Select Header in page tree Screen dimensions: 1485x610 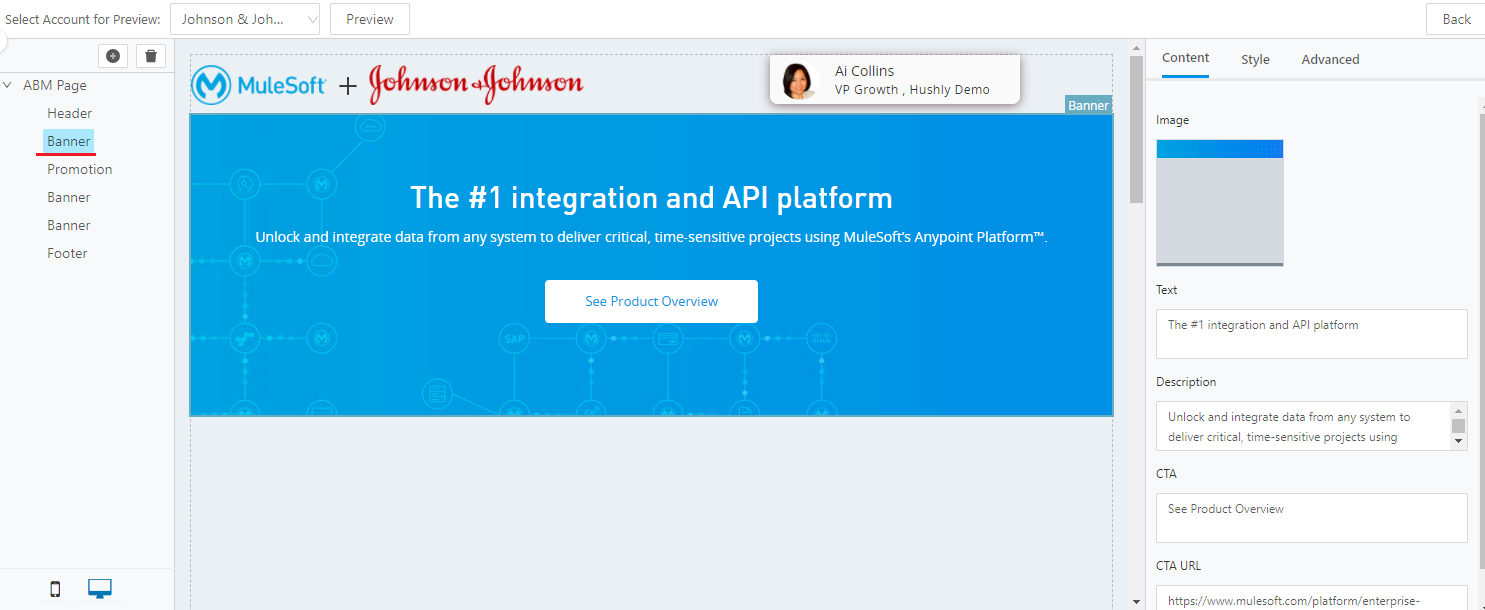point(70,113)
